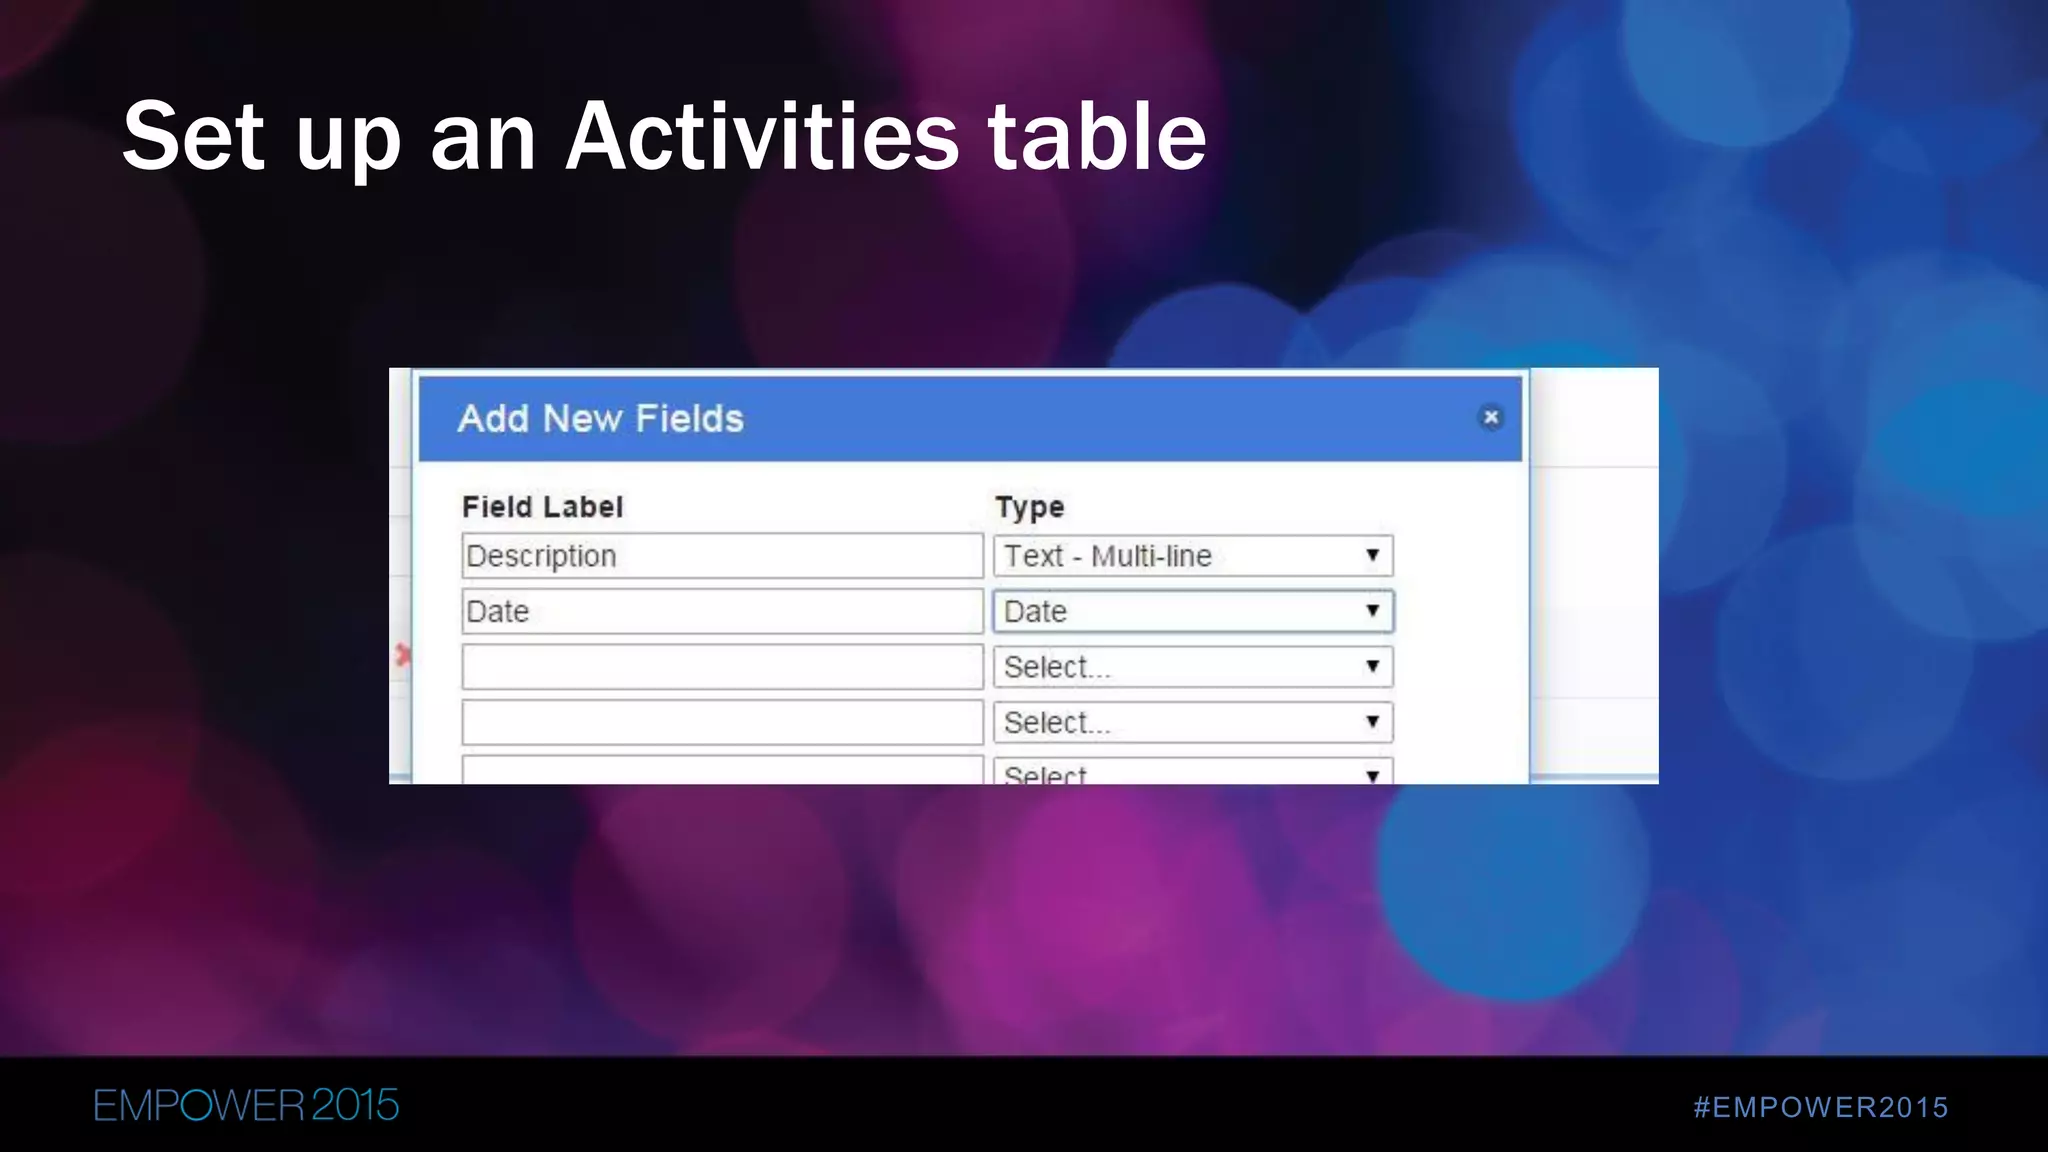Click the #EMPOWER2015 hashtag text
2048x1152 pixels.
point(1821,1107)
